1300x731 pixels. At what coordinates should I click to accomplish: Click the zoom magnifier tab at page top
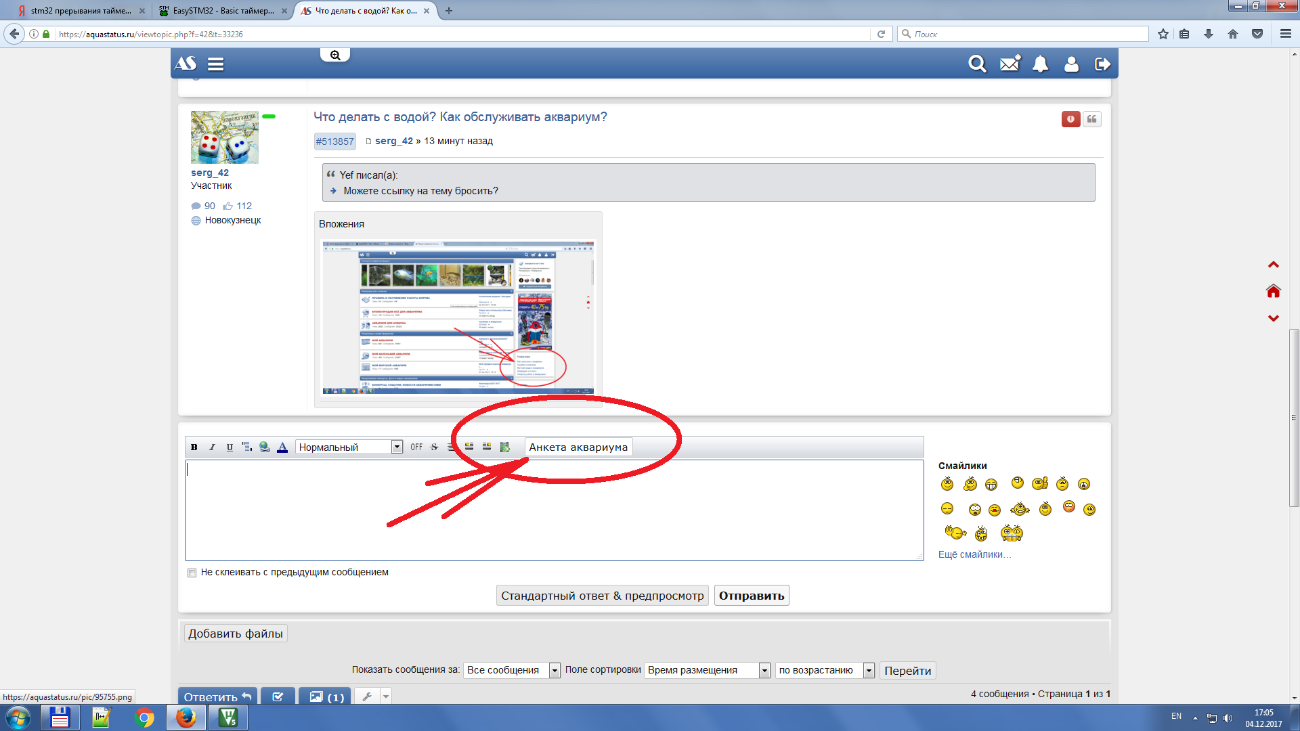click(x=336, y=56)
